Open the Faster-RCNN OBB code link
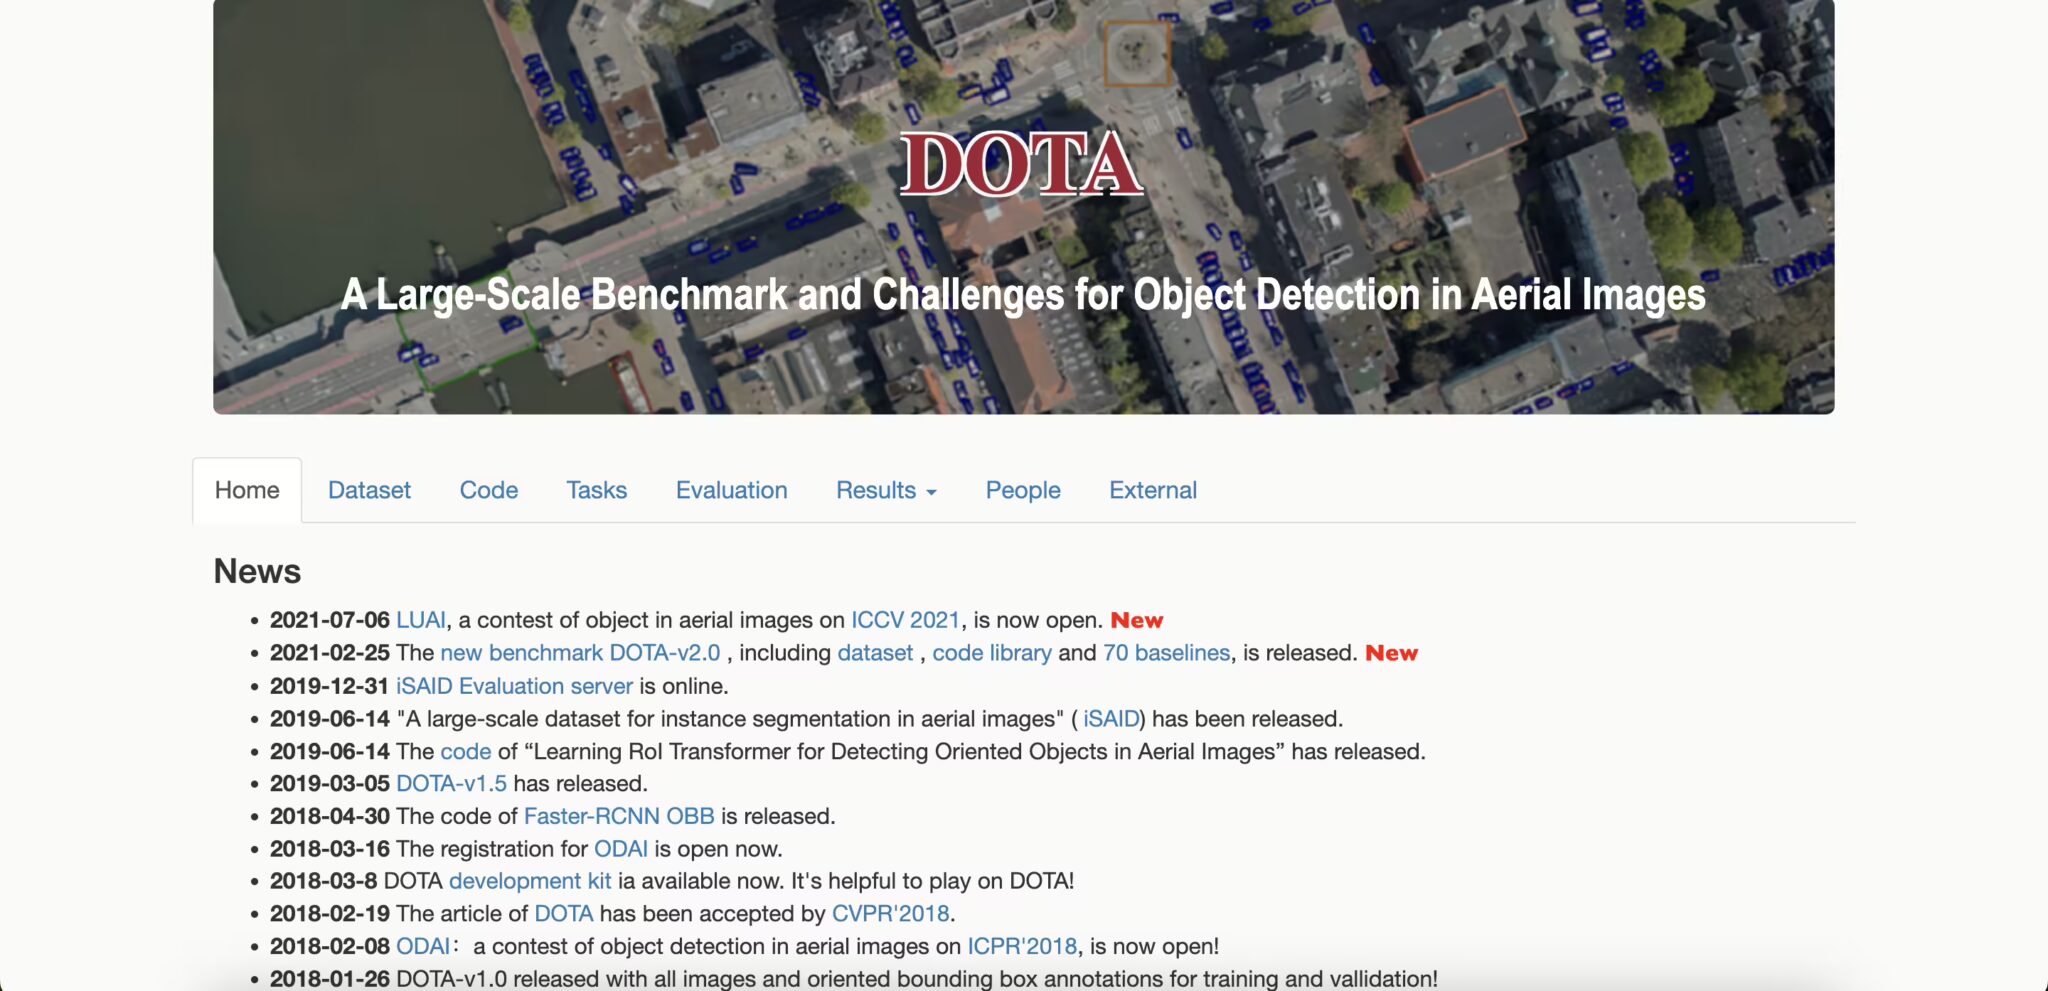 coord(618,816)
